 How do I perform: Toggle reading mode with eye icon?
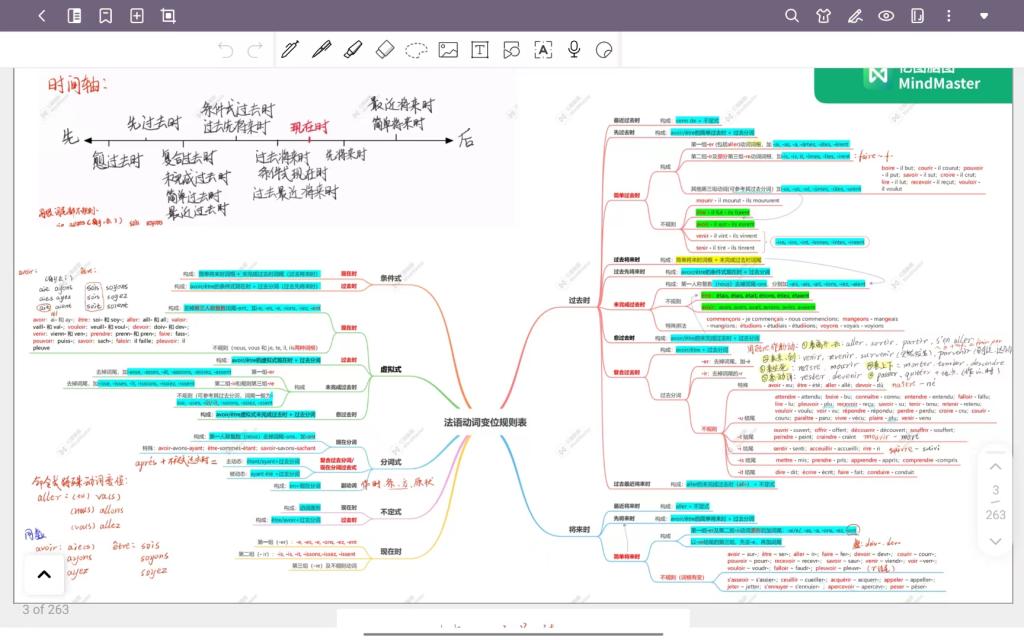pyautogui.click(x=886, y=16)
